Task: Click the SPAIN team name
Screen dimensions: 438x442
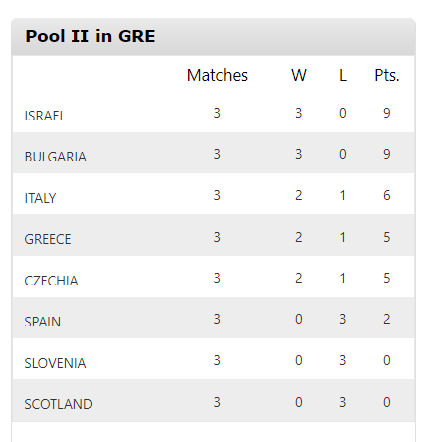Action: (43, 321)
